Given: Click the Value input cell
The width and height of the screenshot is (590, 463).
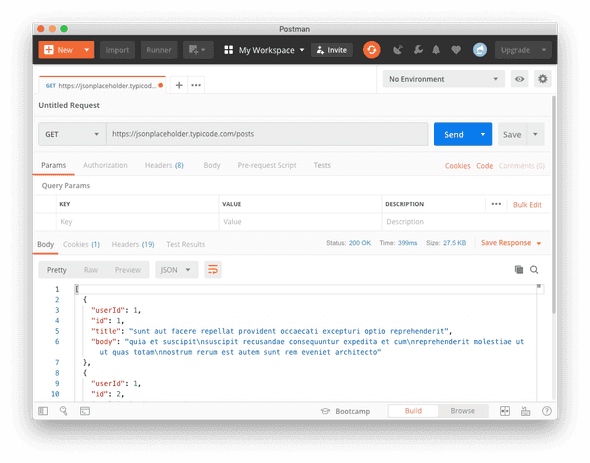Looking at the screenshot, I should tap(300, 222).
